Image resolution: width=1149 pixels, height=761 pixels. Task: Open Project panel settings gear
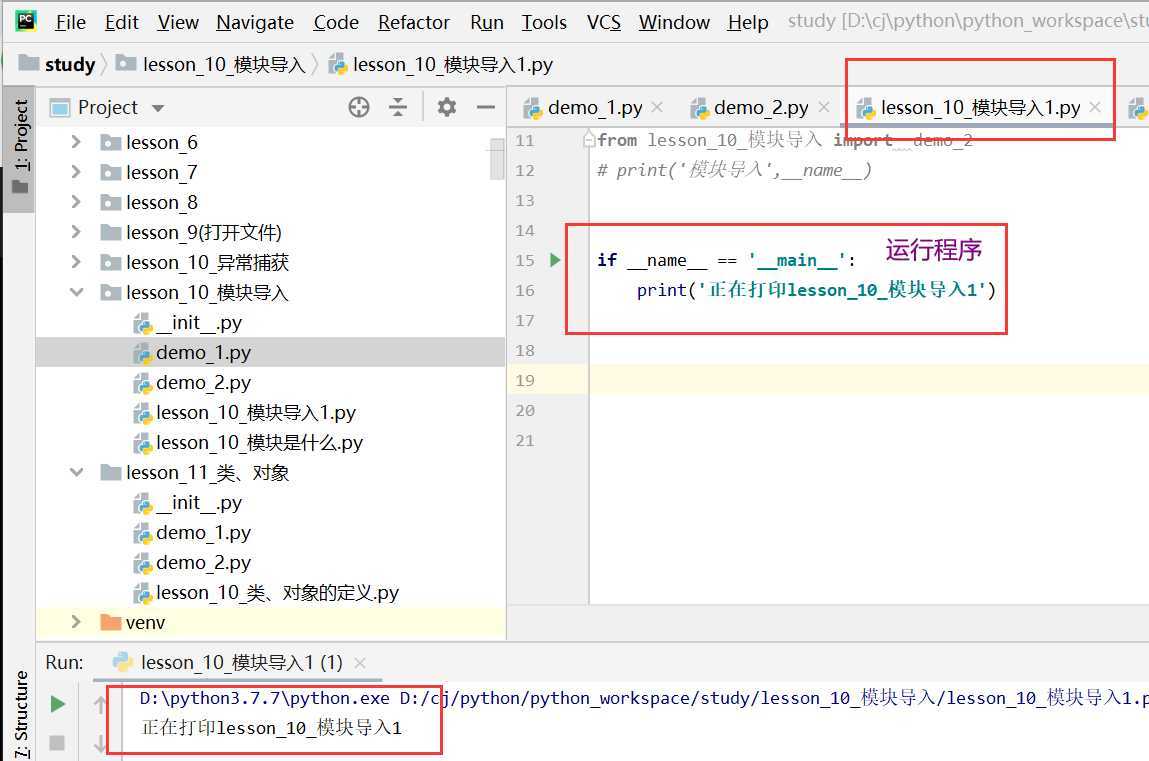[447, 108]
